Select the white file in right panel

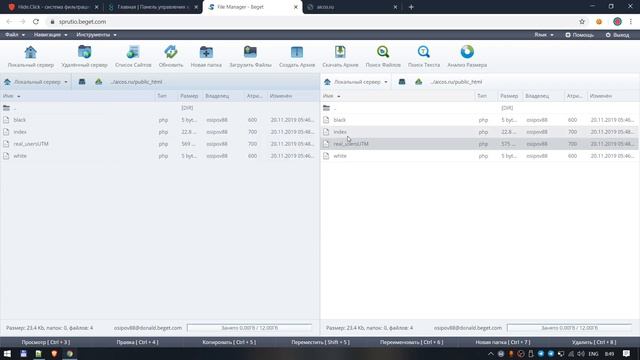click(480, 156)
